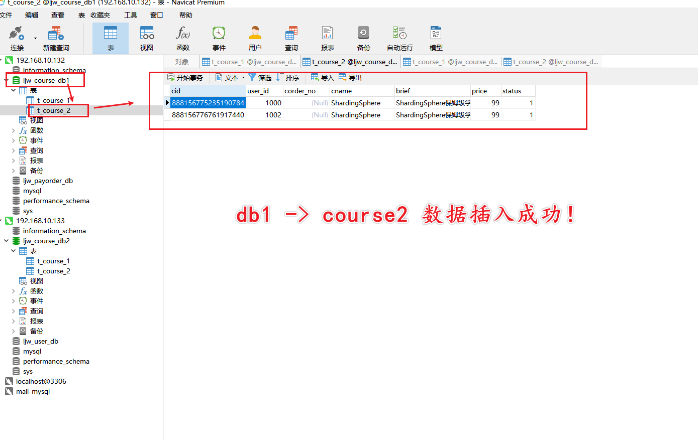Collapse the ljw_course_db1 database node
The width and height of the screenshot is (698, 440).
[6, 80]
